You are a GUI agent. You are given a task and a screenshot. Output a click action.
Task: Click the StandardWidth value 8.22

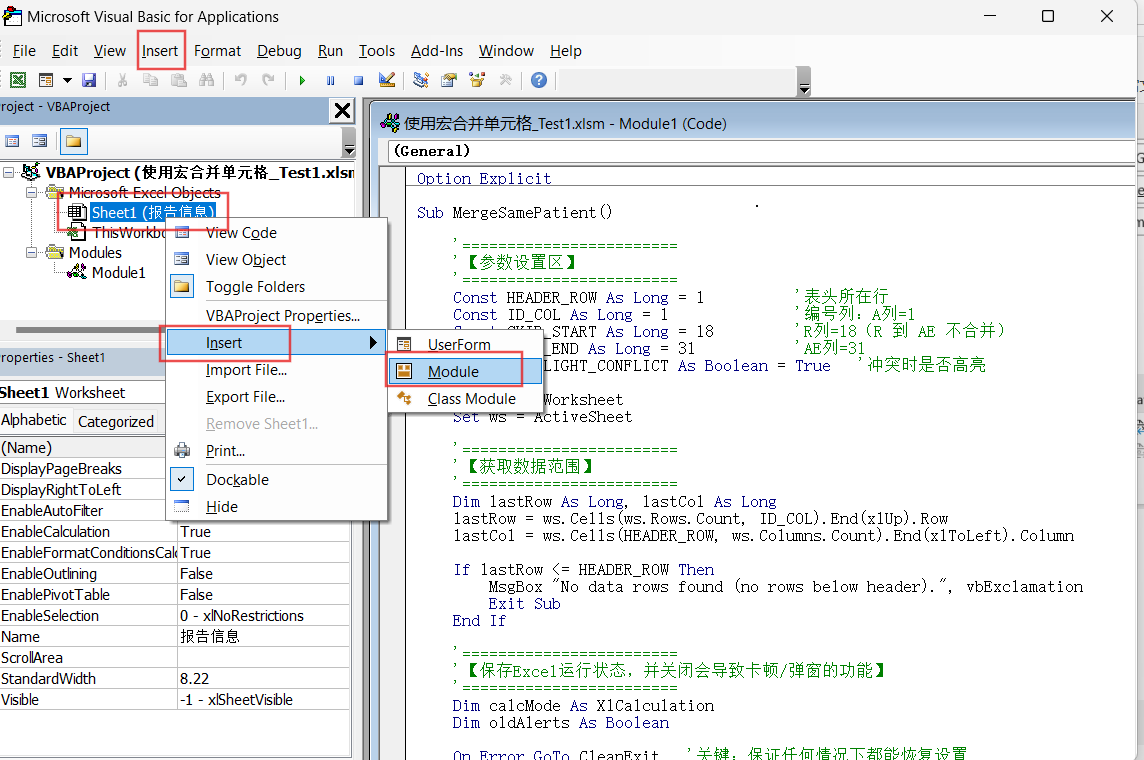(x=263, y=678)
